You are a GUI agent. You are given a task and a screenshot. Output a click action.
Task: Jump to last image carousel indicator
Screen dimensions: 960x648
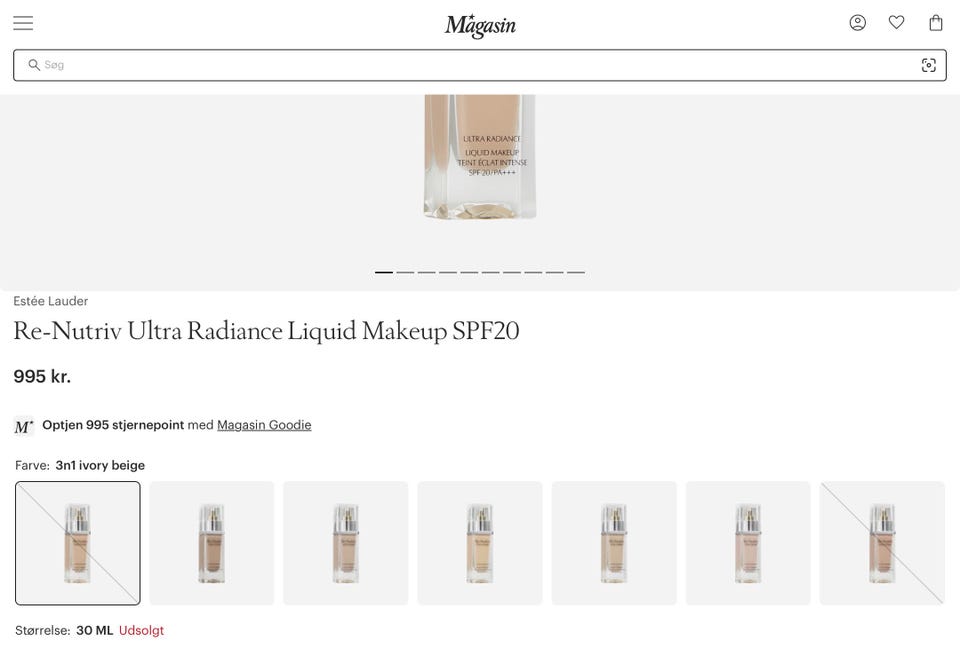pos(576,272)
